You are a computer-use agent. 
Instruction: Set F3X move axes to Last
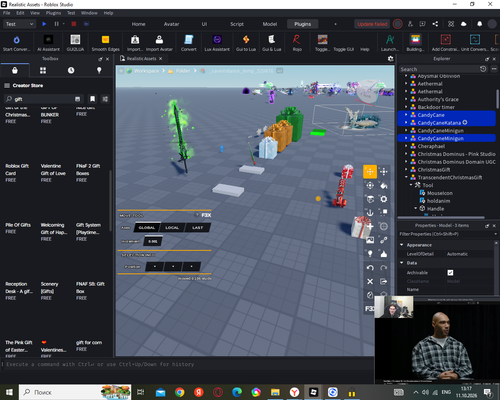pos(197,228)
